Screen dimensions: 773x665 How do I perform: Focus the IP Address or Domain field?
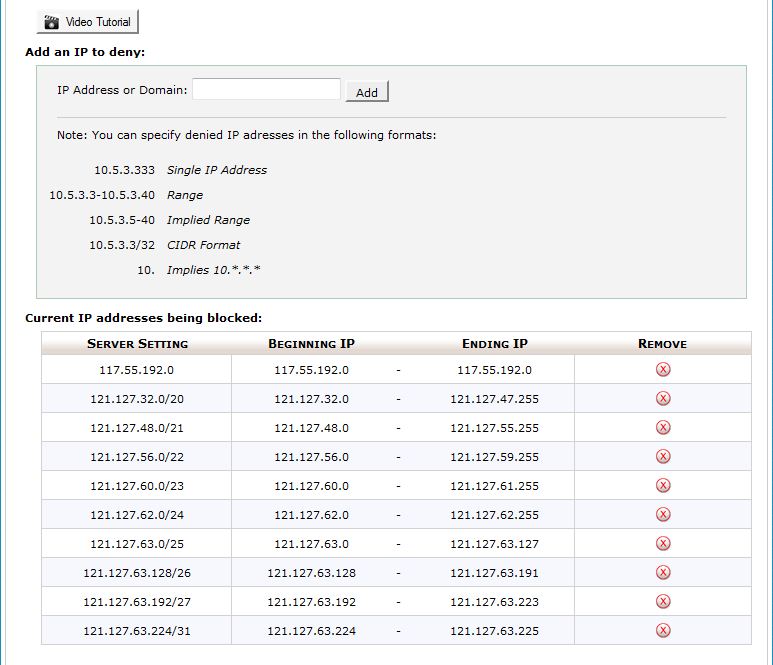click(266, 90)
